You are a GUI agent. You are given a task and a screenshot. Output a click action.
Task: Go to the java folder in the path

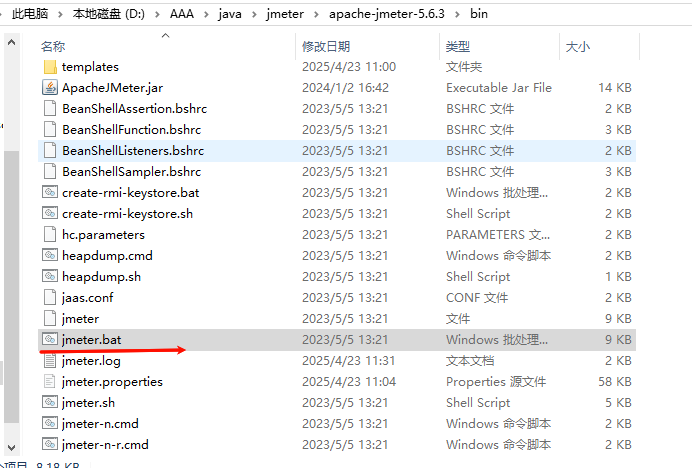230,14
